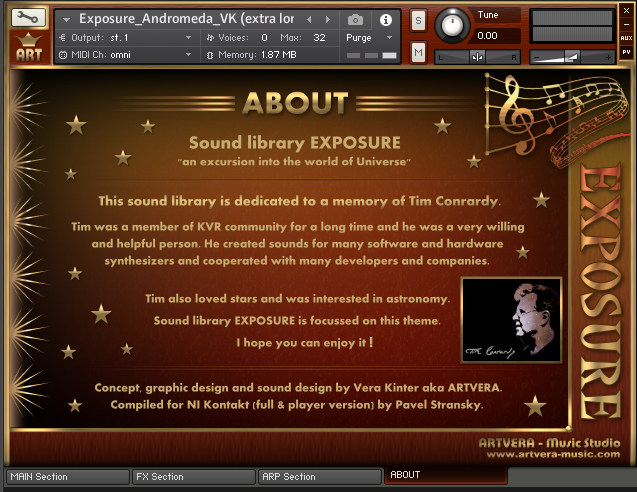
Task: Click the purge status indicator bars
Action: pos(372,55)
